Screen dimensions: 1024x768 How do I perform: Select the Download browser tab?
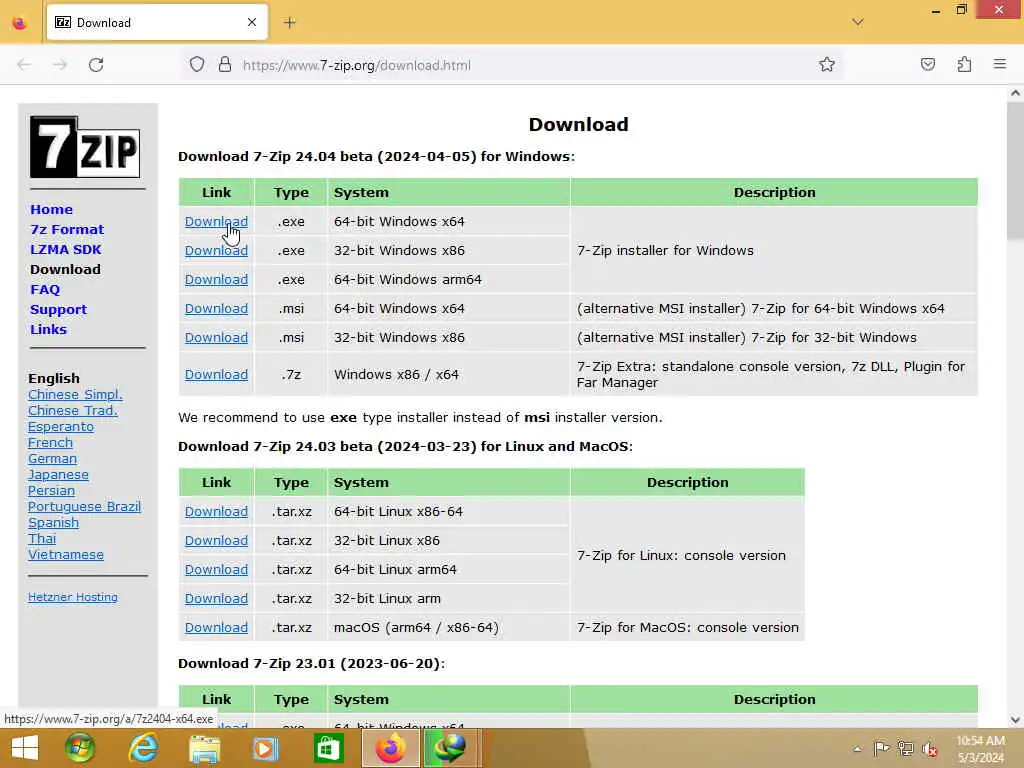point(157,23)
